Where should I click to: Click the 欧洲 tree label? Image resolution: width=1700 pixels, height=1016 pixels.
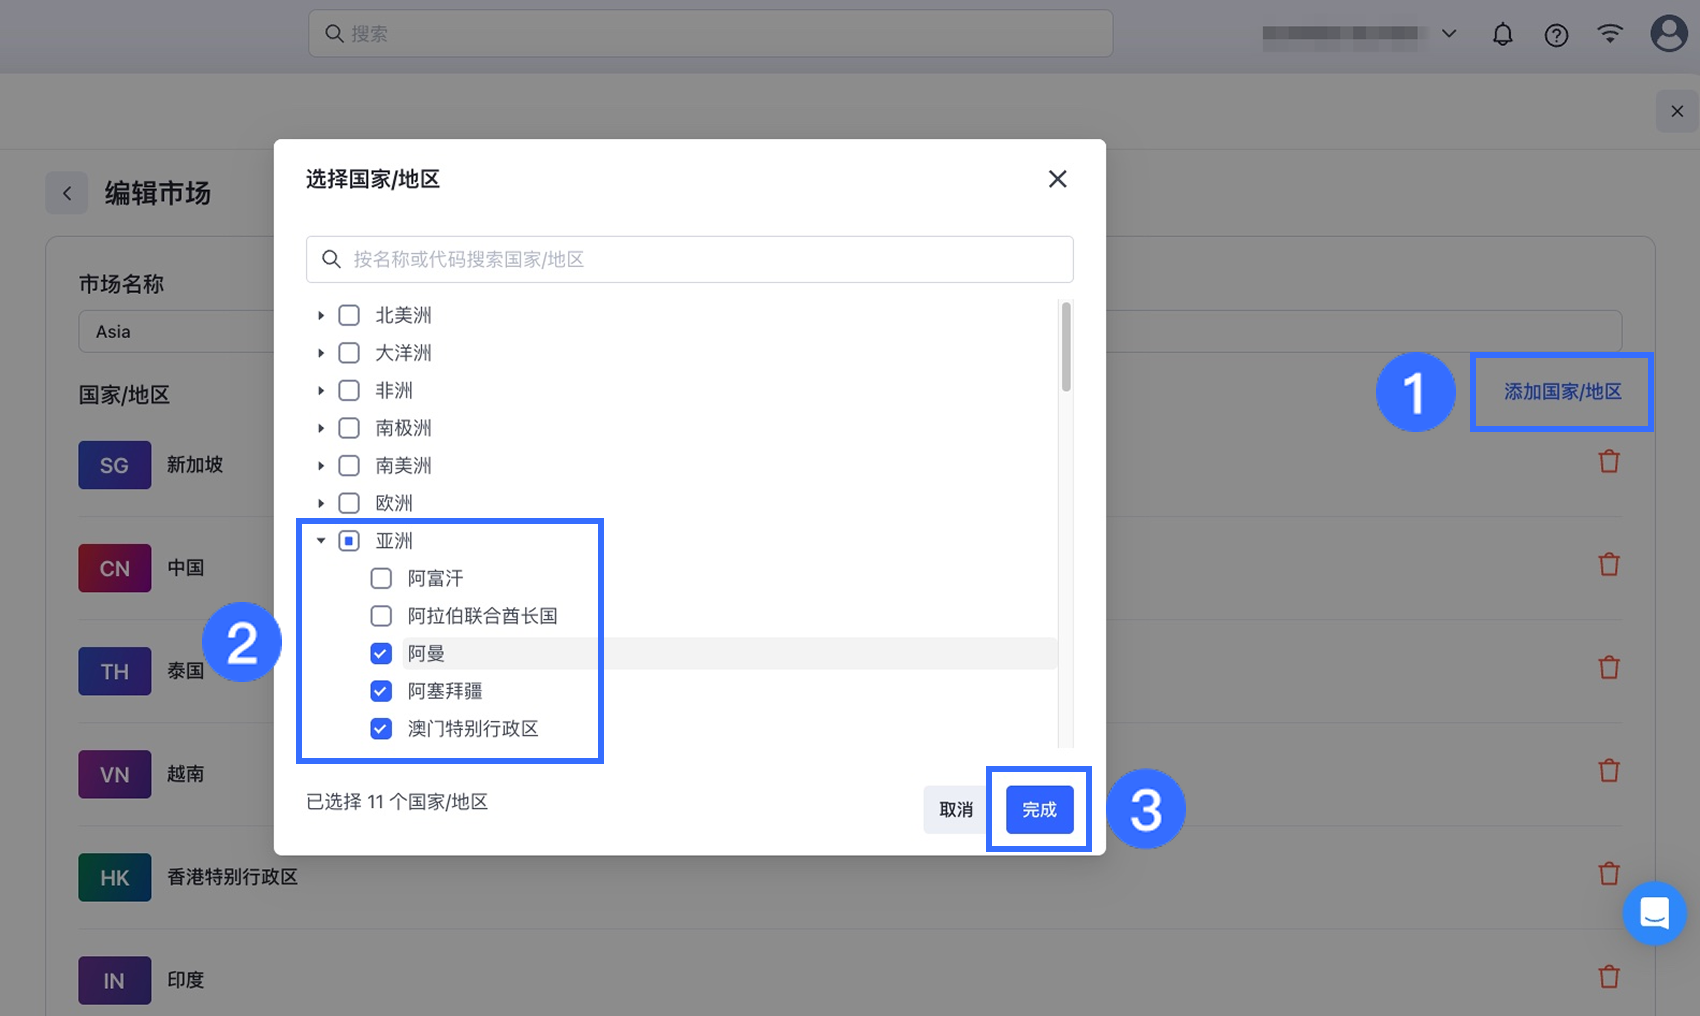point(394,503)
